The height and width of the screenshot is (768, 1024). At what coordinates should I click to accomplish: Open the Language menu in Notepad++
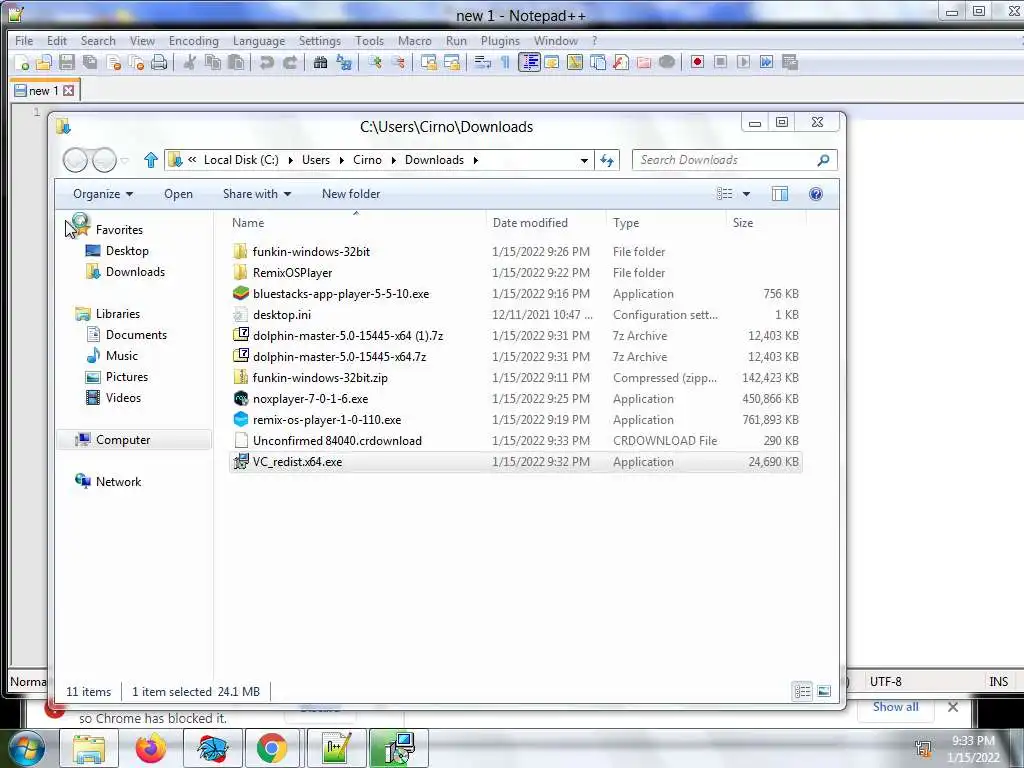coord(259,40)
